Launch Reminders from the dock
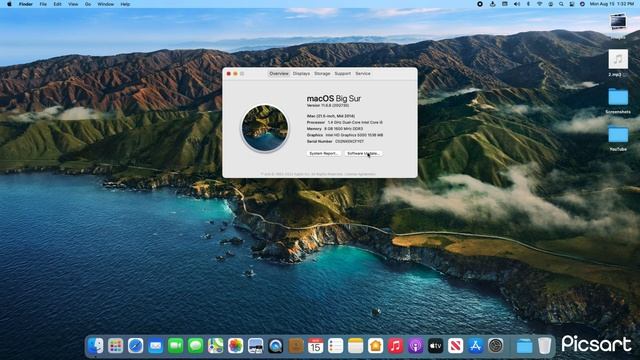Screen dimensions: 640x360 (x=336, y=346)
